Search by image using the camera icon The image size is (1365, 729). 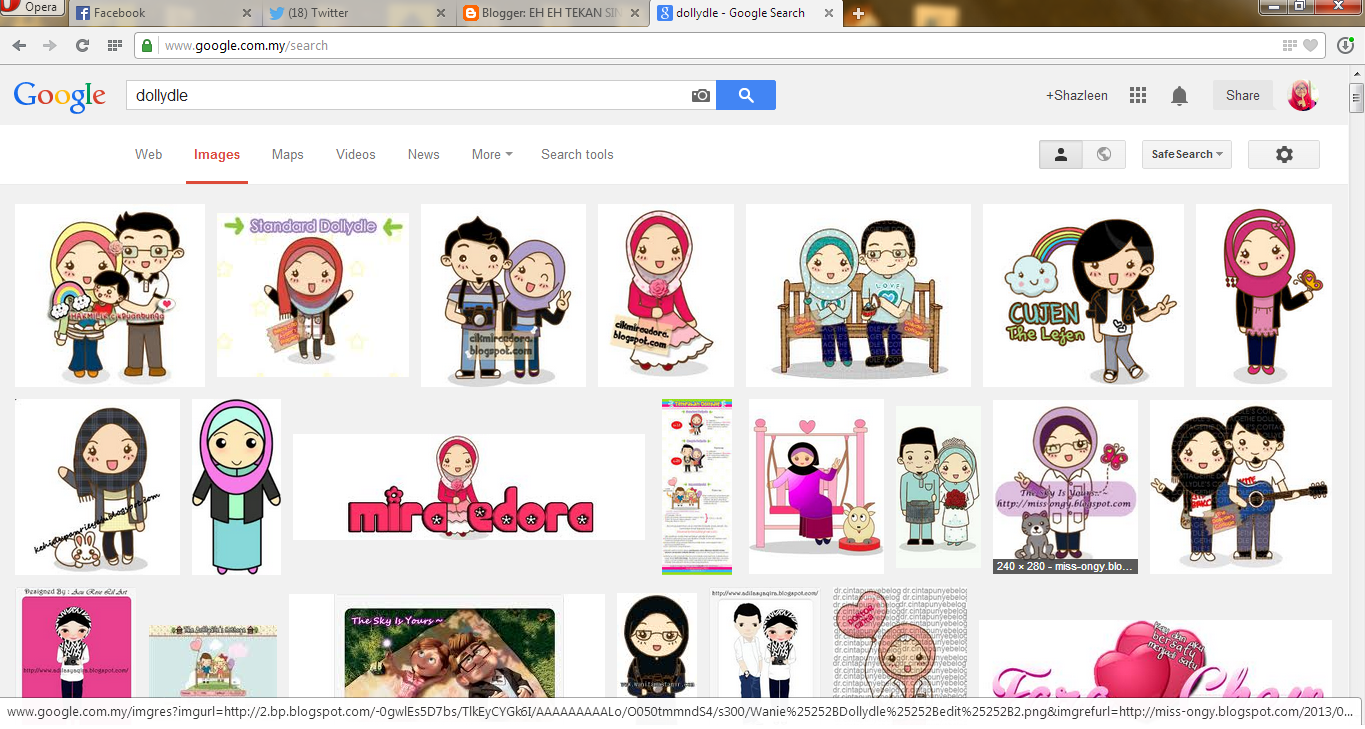[701, 96]
